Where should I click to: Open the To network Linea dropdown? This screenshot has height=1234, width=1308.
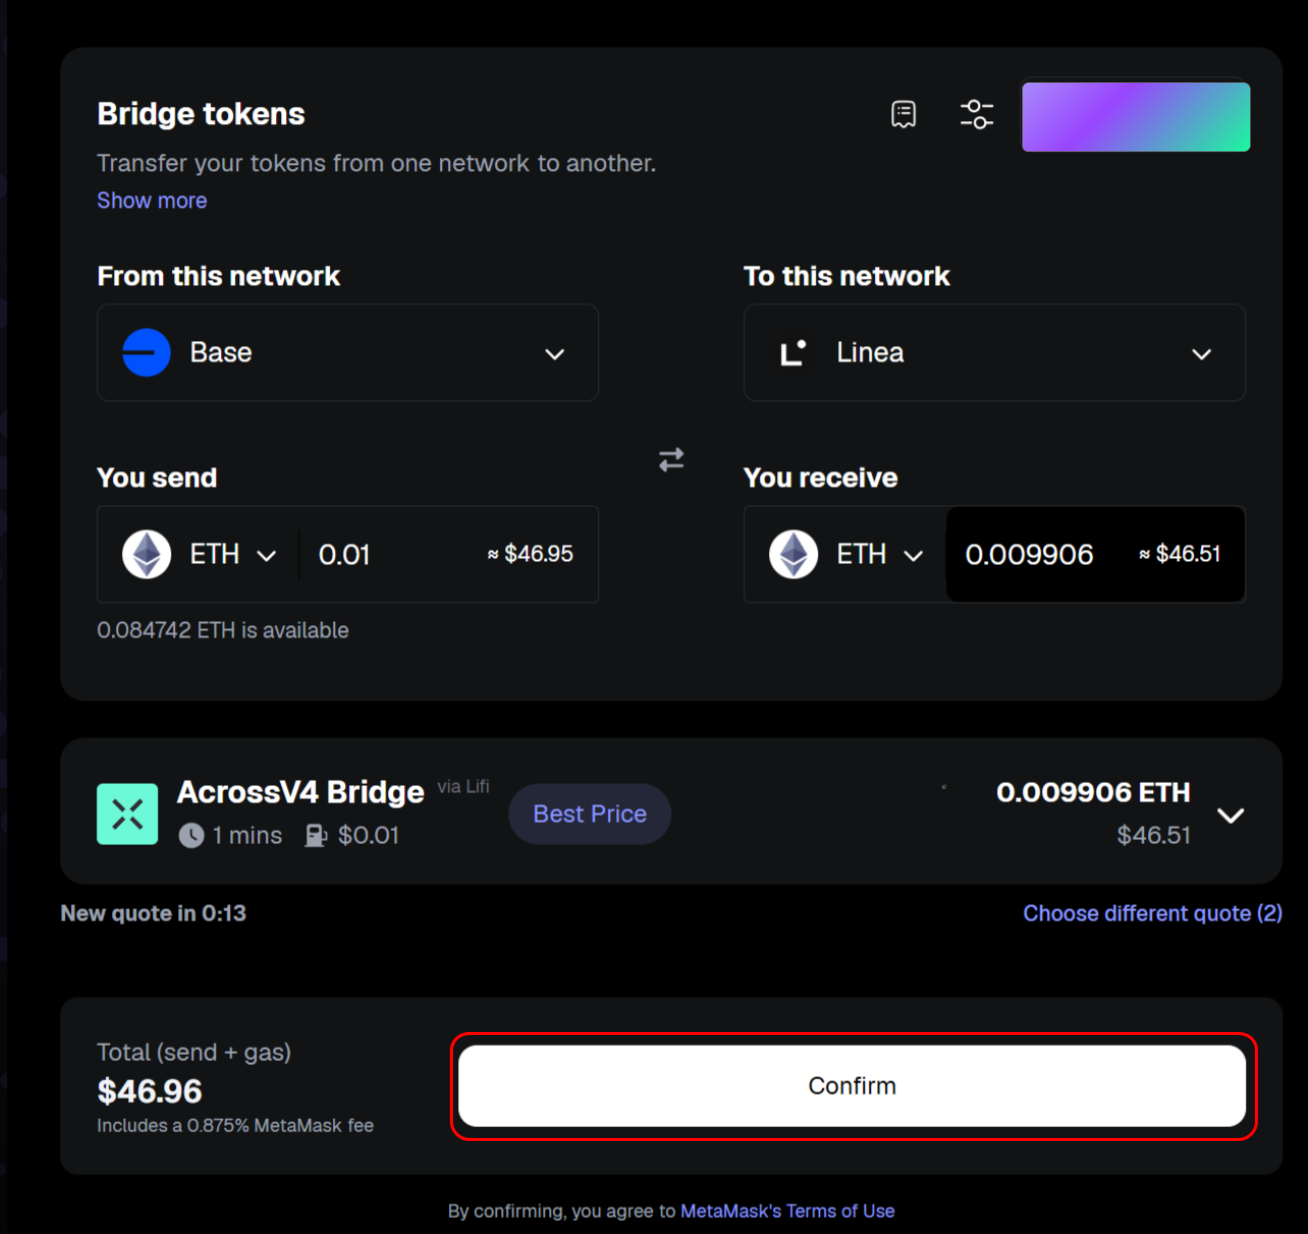994,353
